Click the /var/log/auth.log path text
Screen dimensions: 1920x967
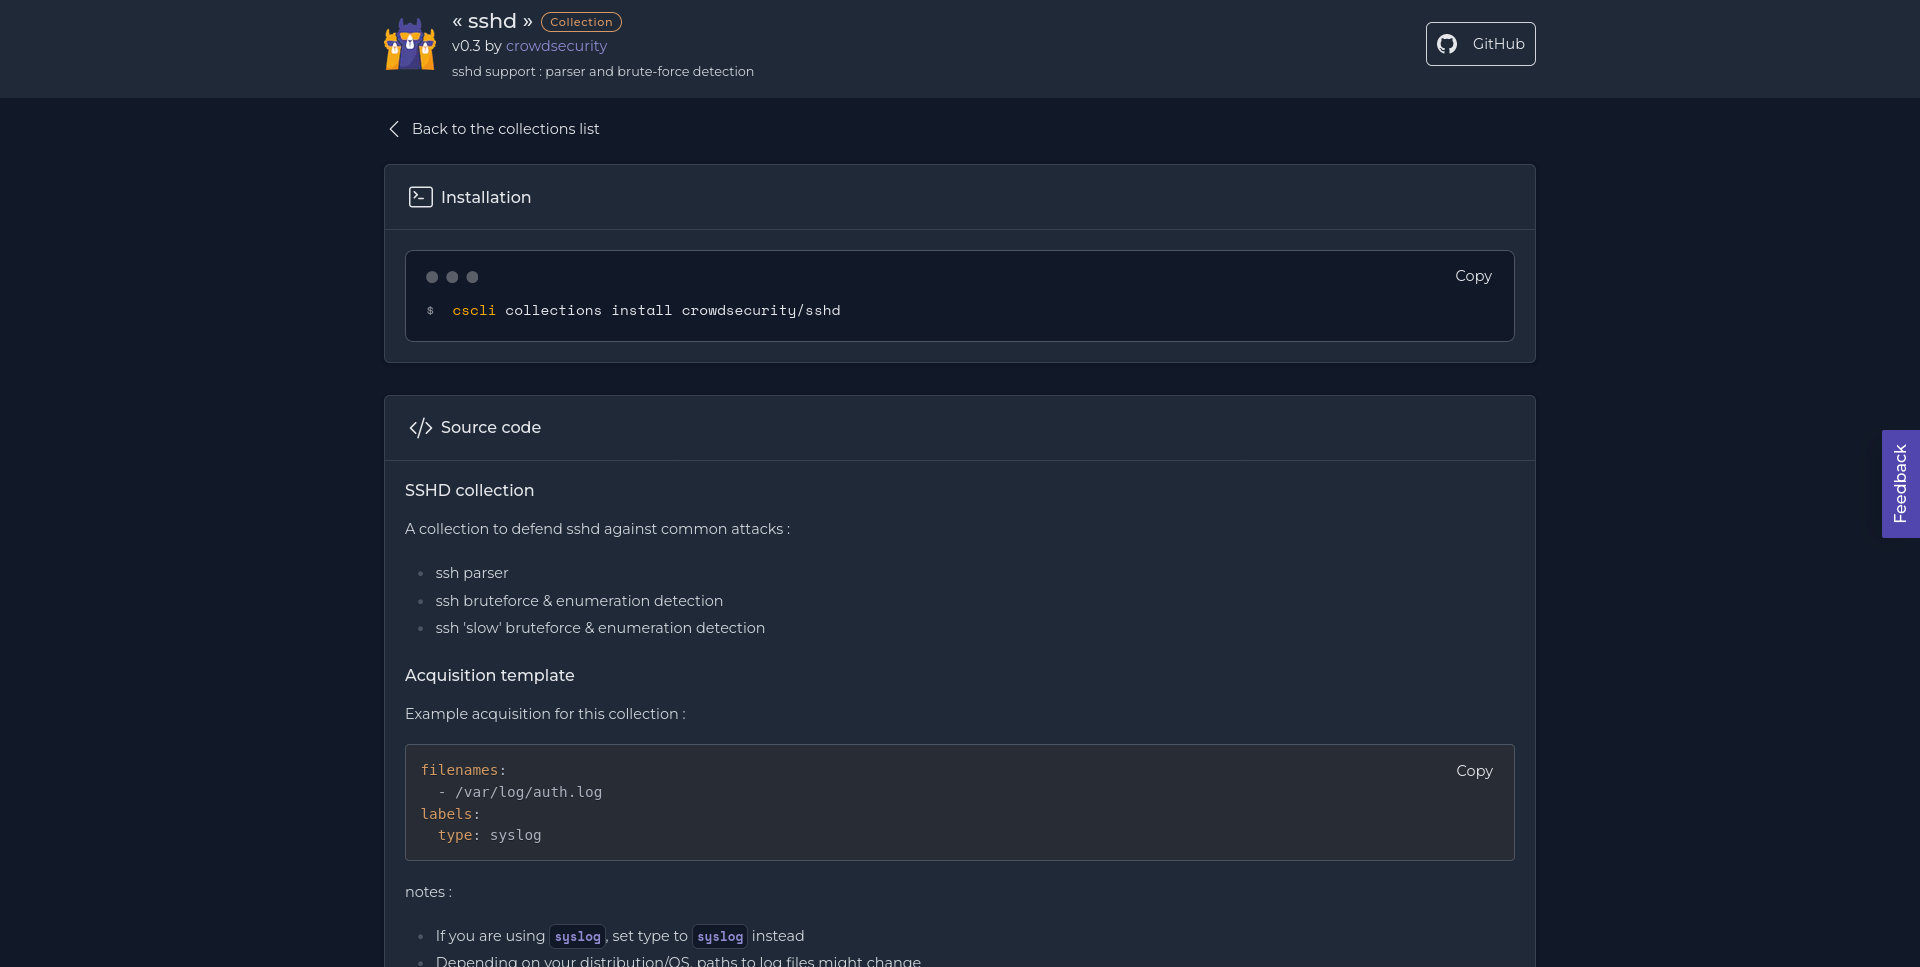point(528,792)
